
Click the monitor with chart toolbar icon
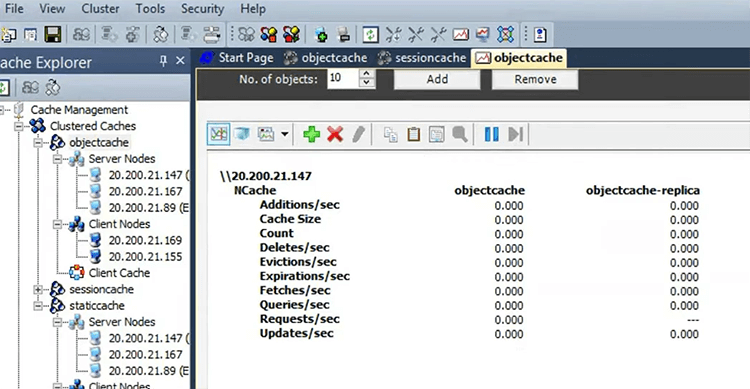point(483,34)
